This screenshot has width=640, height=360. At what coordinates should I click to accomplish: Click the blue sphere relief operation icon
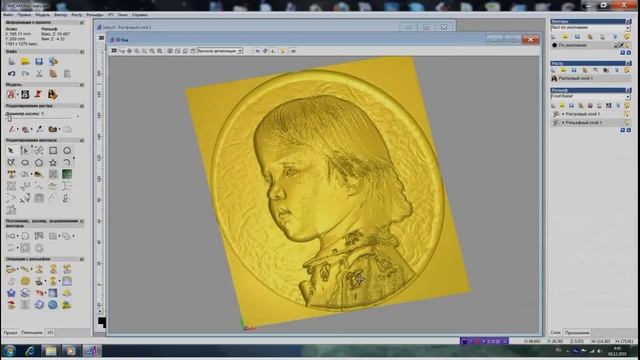point(53,304)
